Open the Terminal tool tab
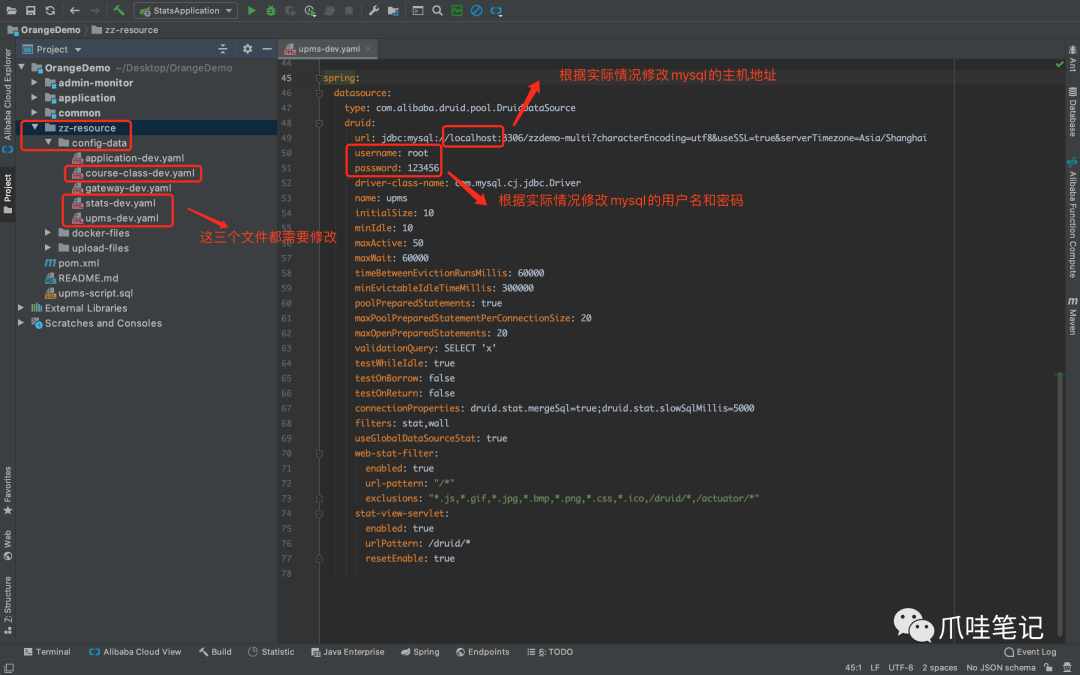The image size is (1080, 675). (47, 652)
